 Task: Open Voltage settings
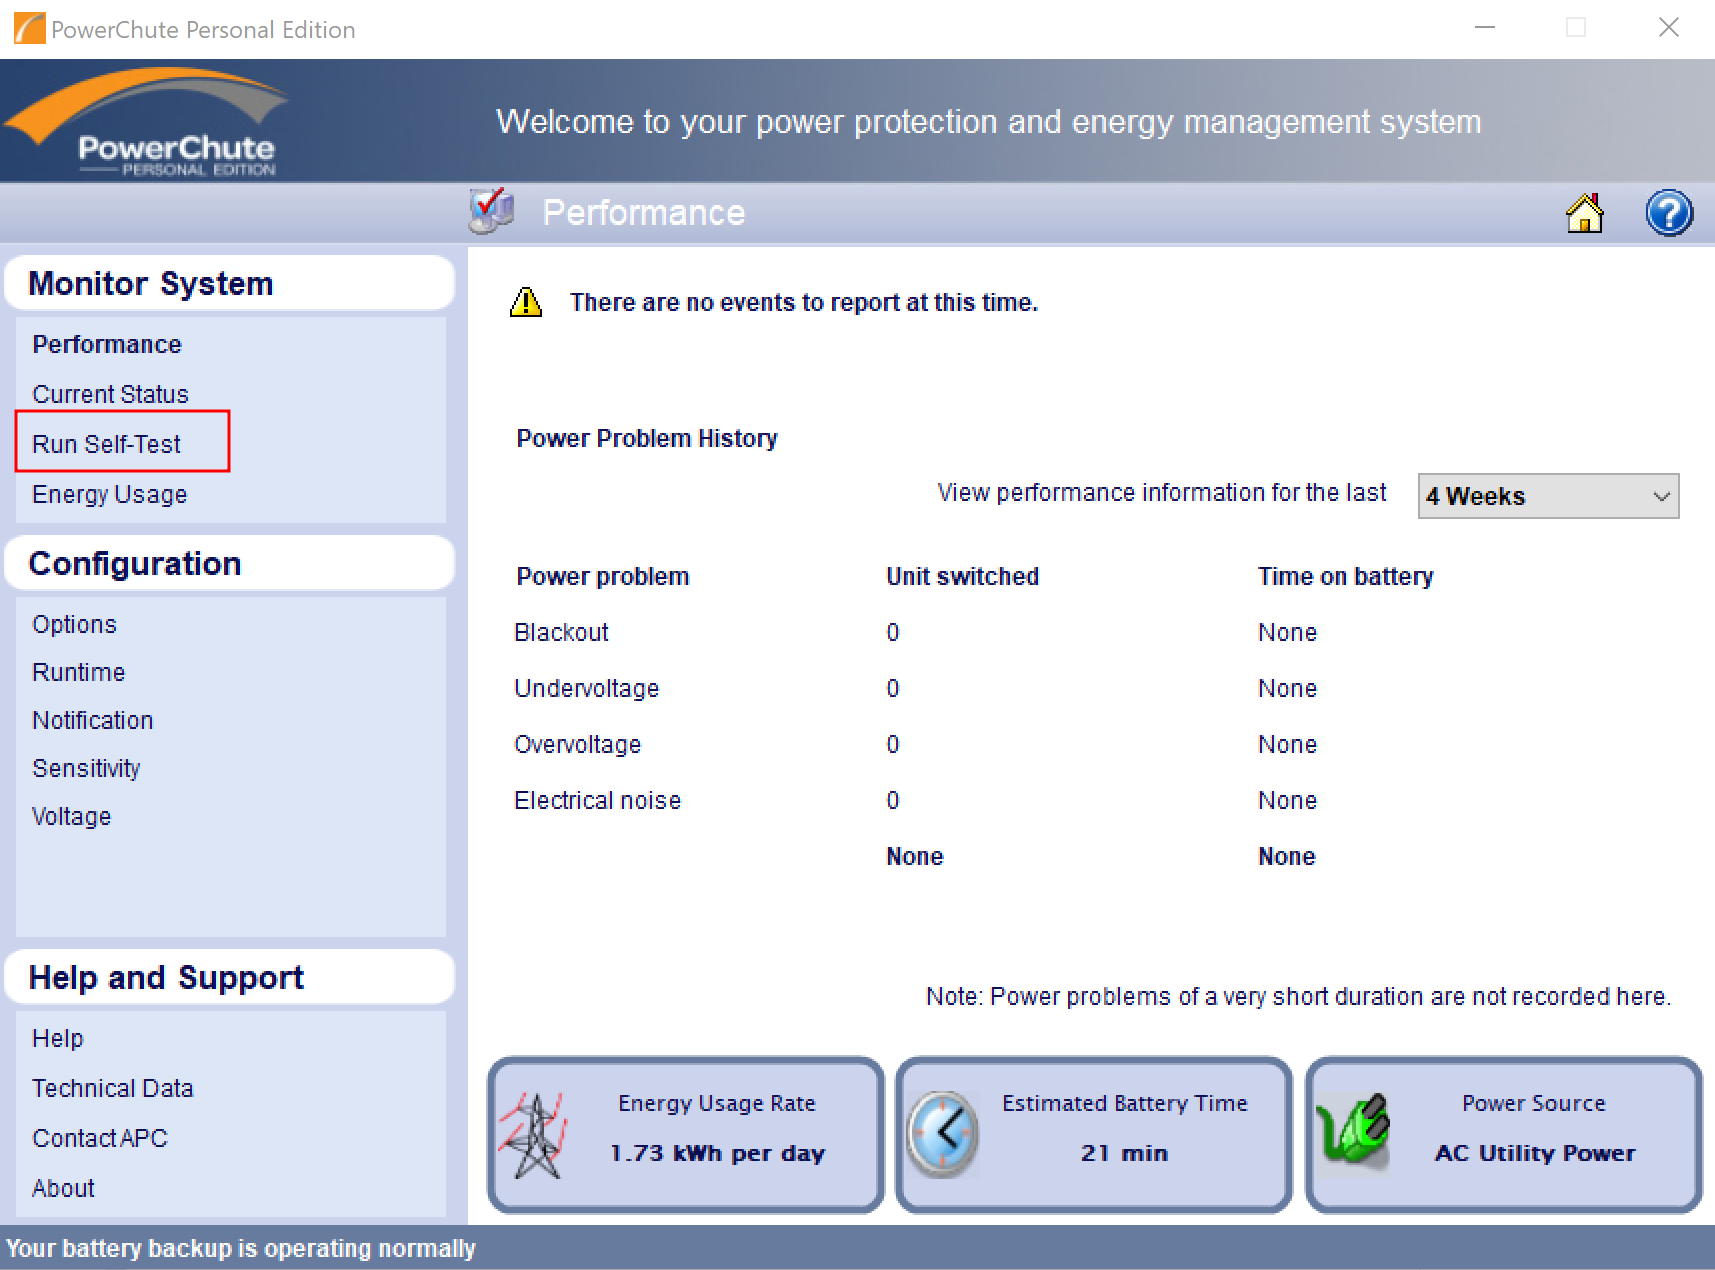click(x=71, y=816)
